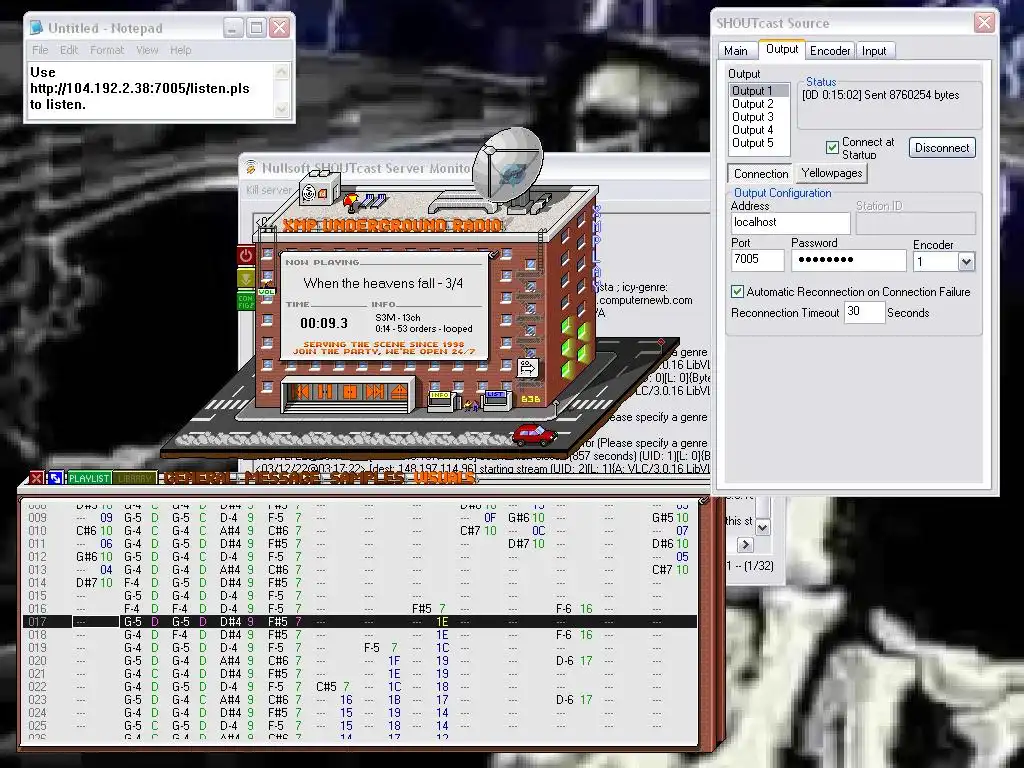Open the Encoder dropdown
This screenshot has width=1024, height=768.
tap(966, 262)
